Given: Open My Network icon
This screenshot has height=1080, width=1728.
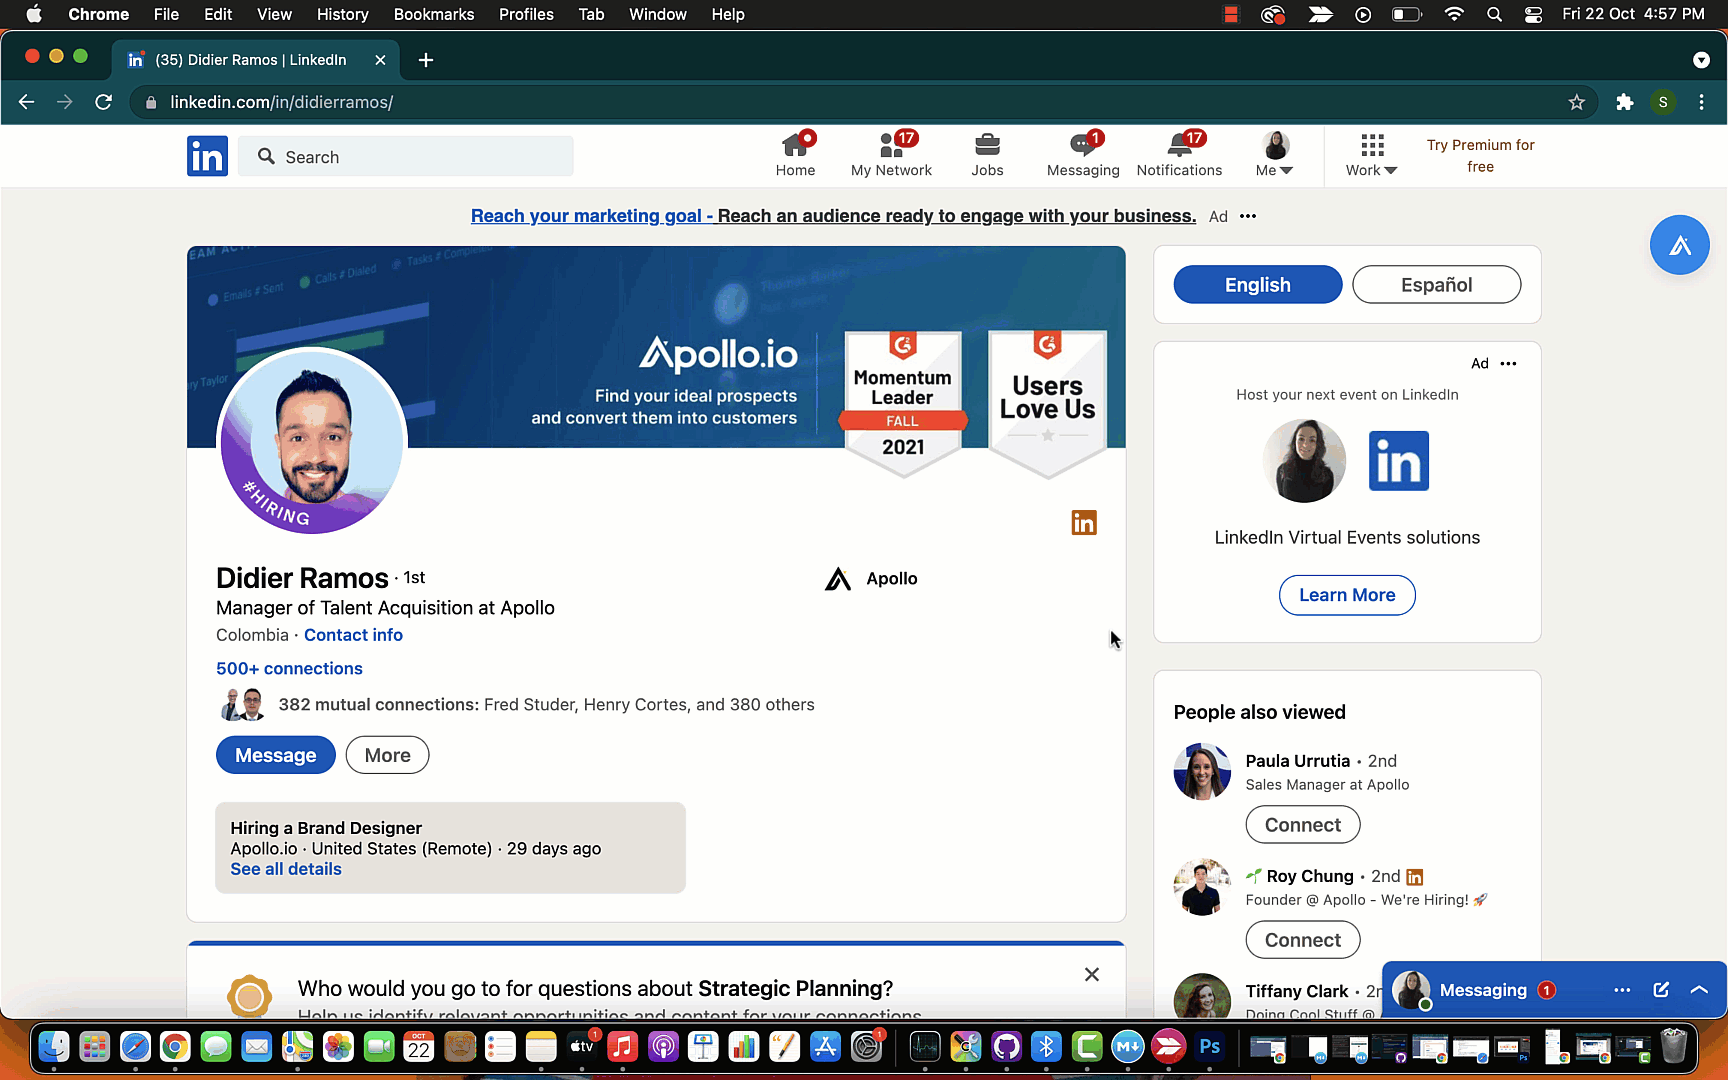Looking at the screenshot, I should point(890,147).
